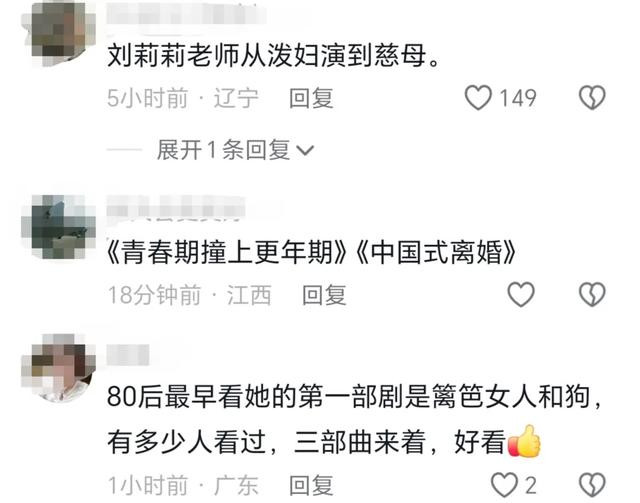Reply to the 广东 comment via 回复
The width and height of the screenshot is (640, 503).
point(311,485)
